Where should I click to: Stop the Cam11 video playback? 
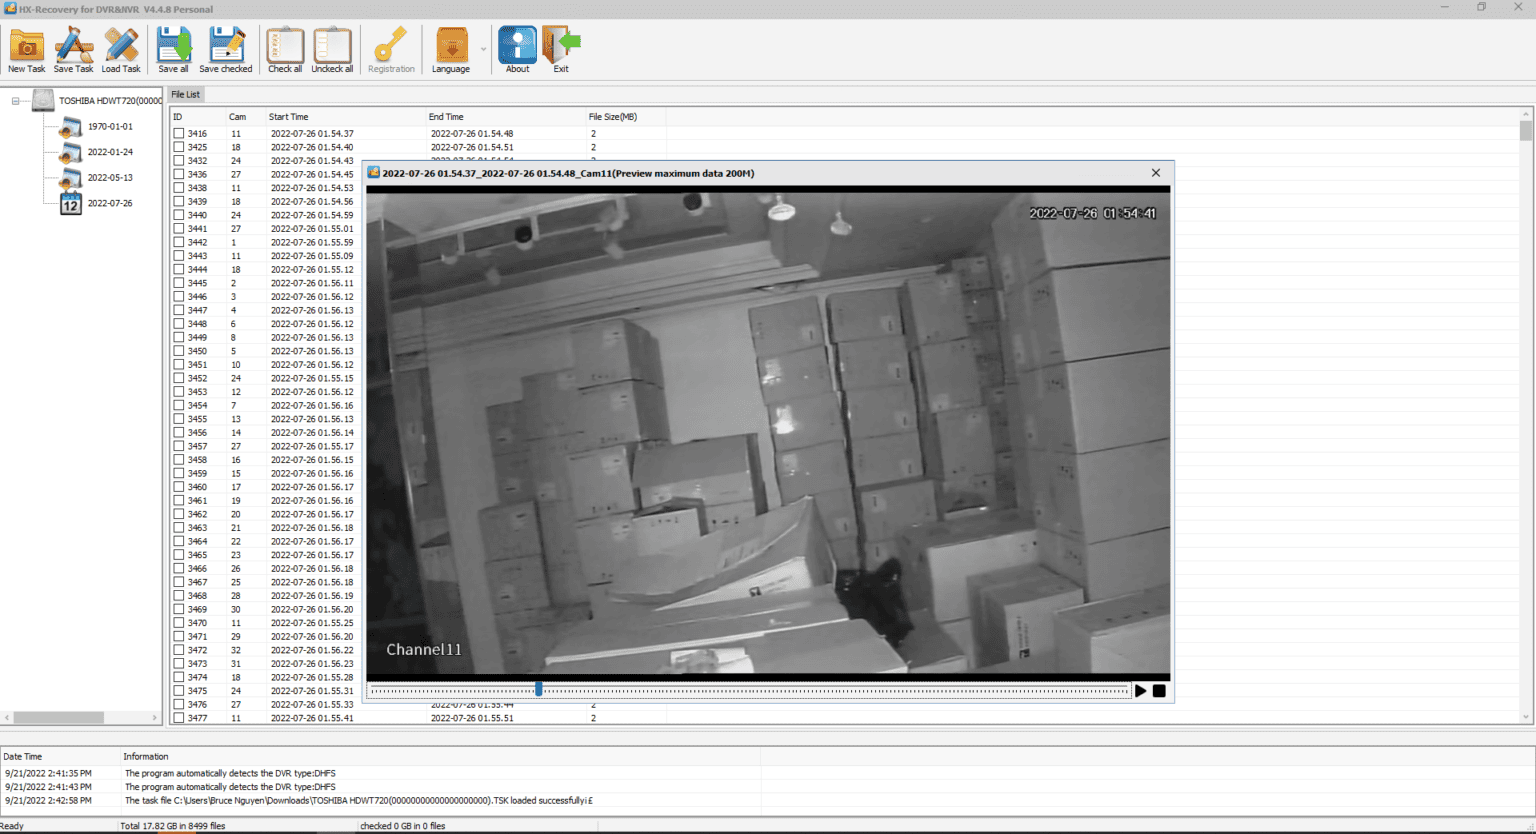coord(1157,690)
